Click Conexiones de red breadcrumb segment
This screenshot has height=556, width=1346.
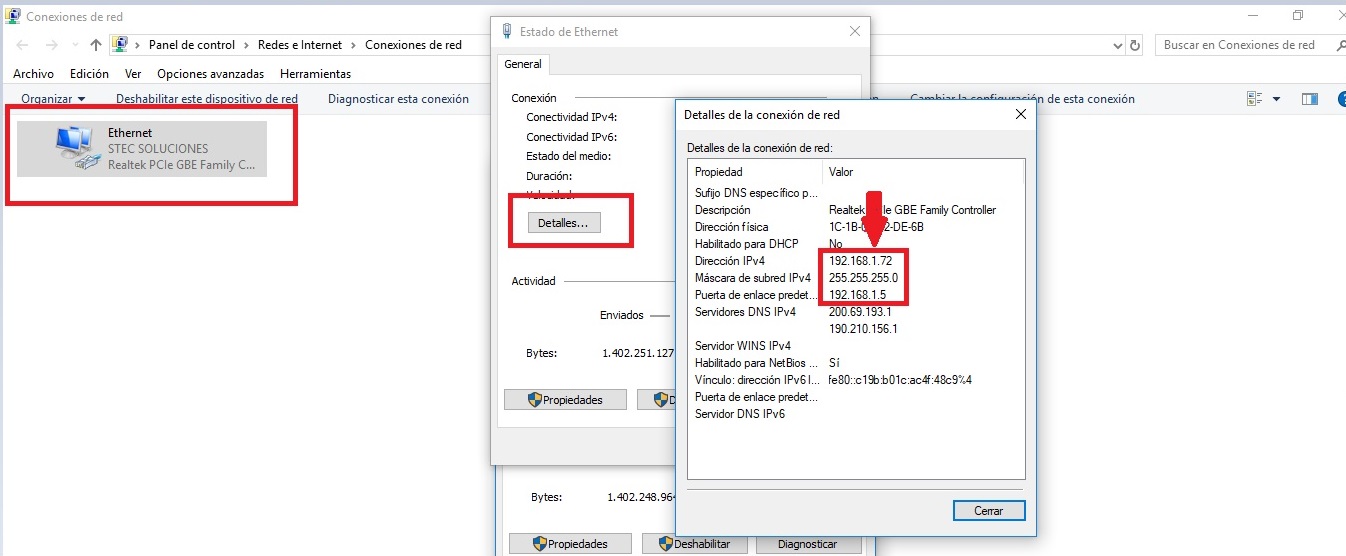[x=413, y=45]
